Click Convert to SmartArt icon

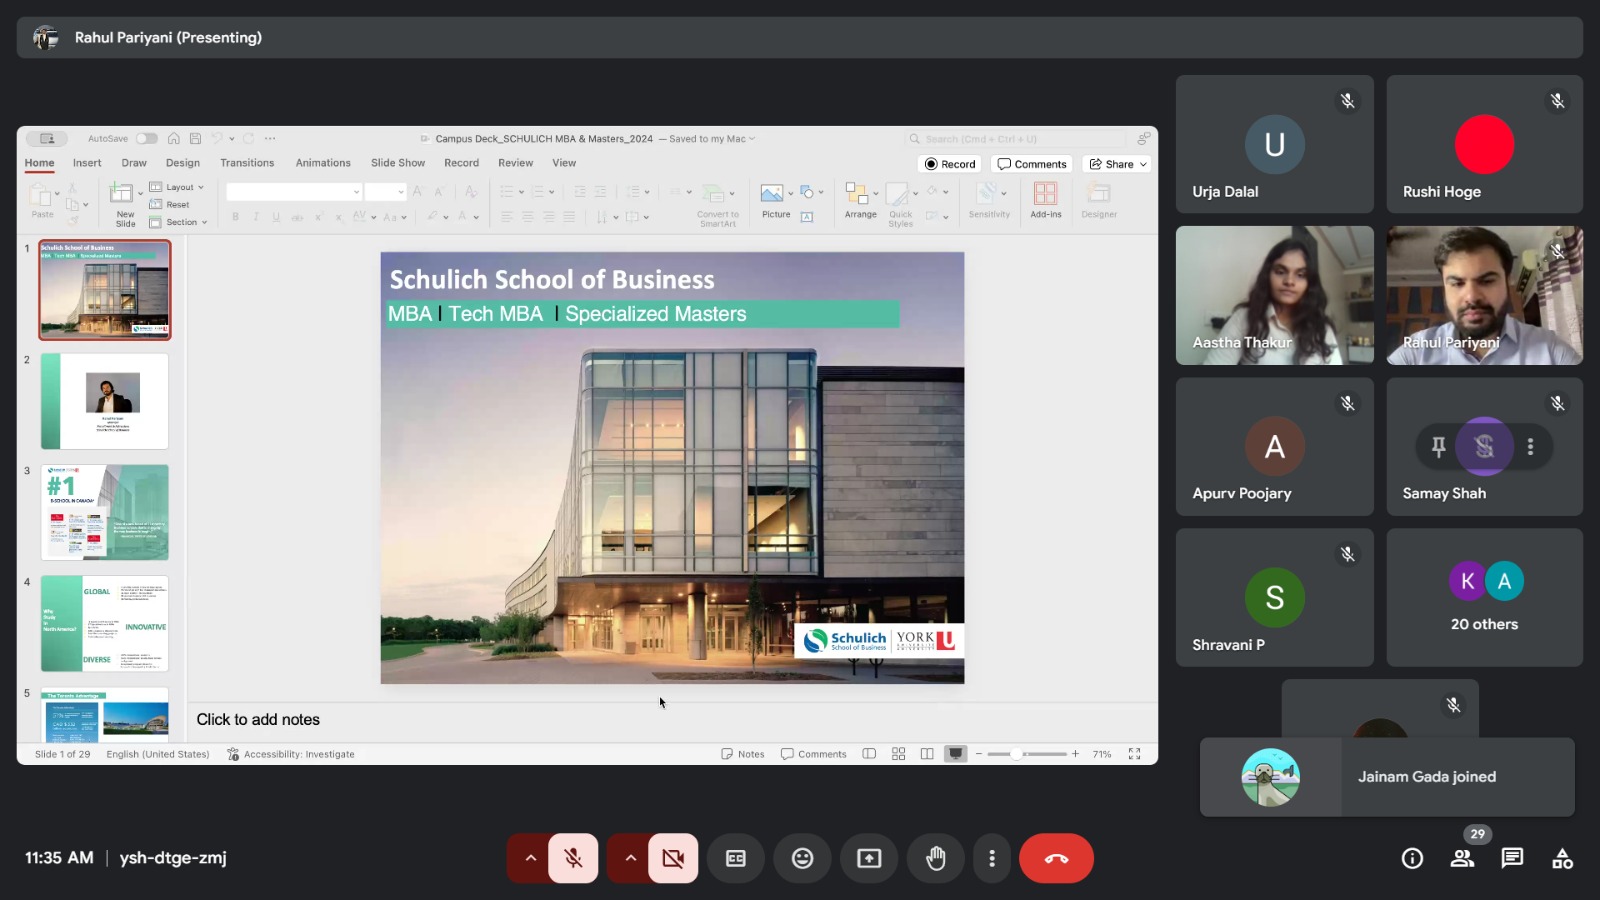click(x=717, y=204)
